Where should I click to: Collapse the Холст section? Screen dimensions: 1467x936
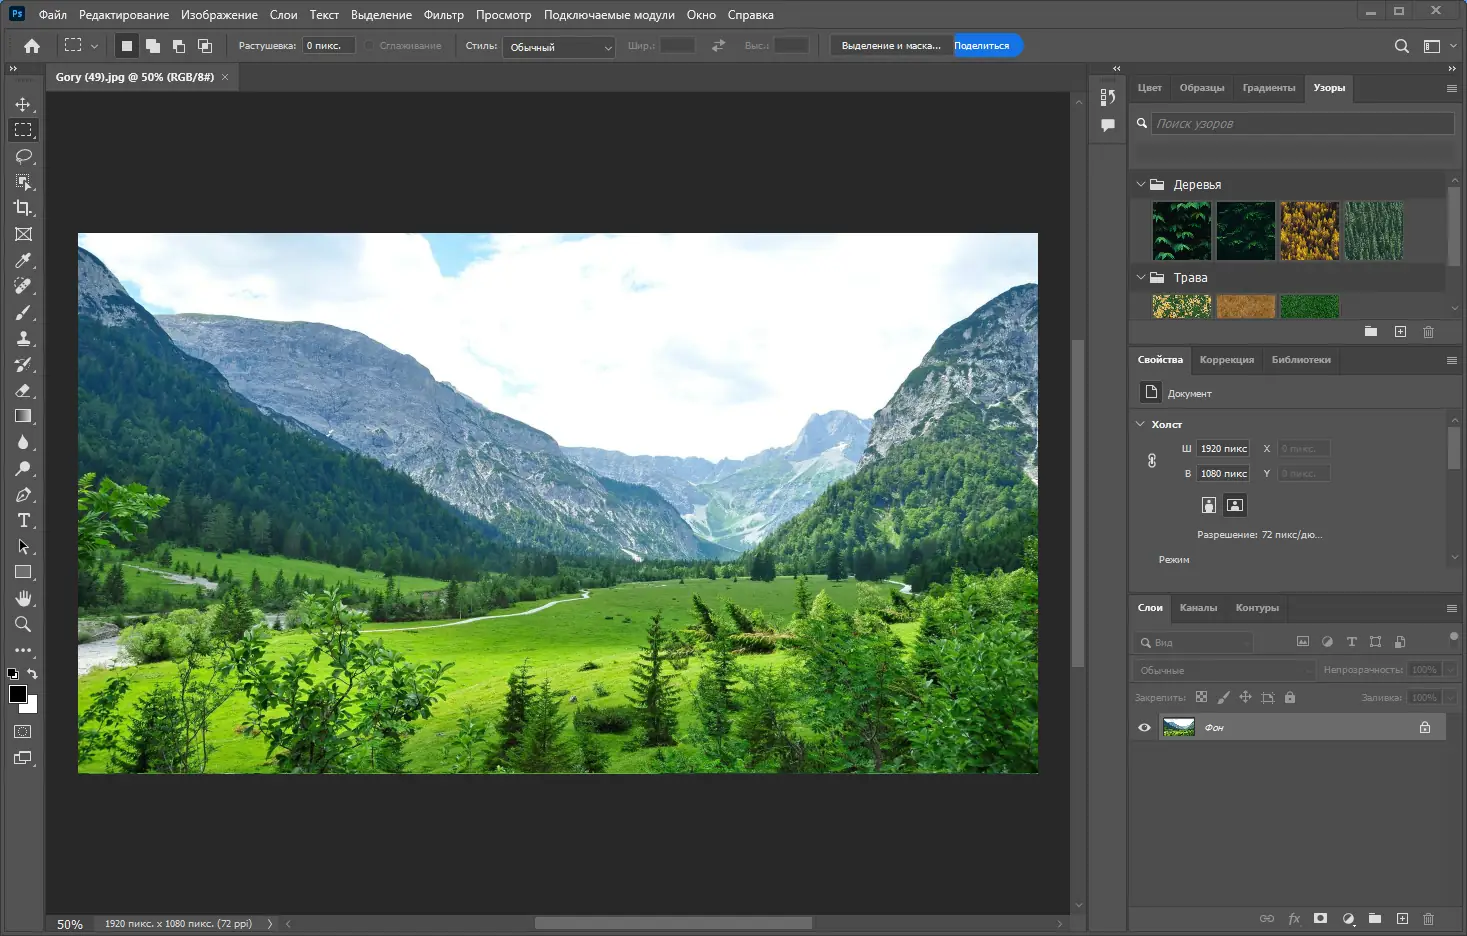[x=1141, y=424]
